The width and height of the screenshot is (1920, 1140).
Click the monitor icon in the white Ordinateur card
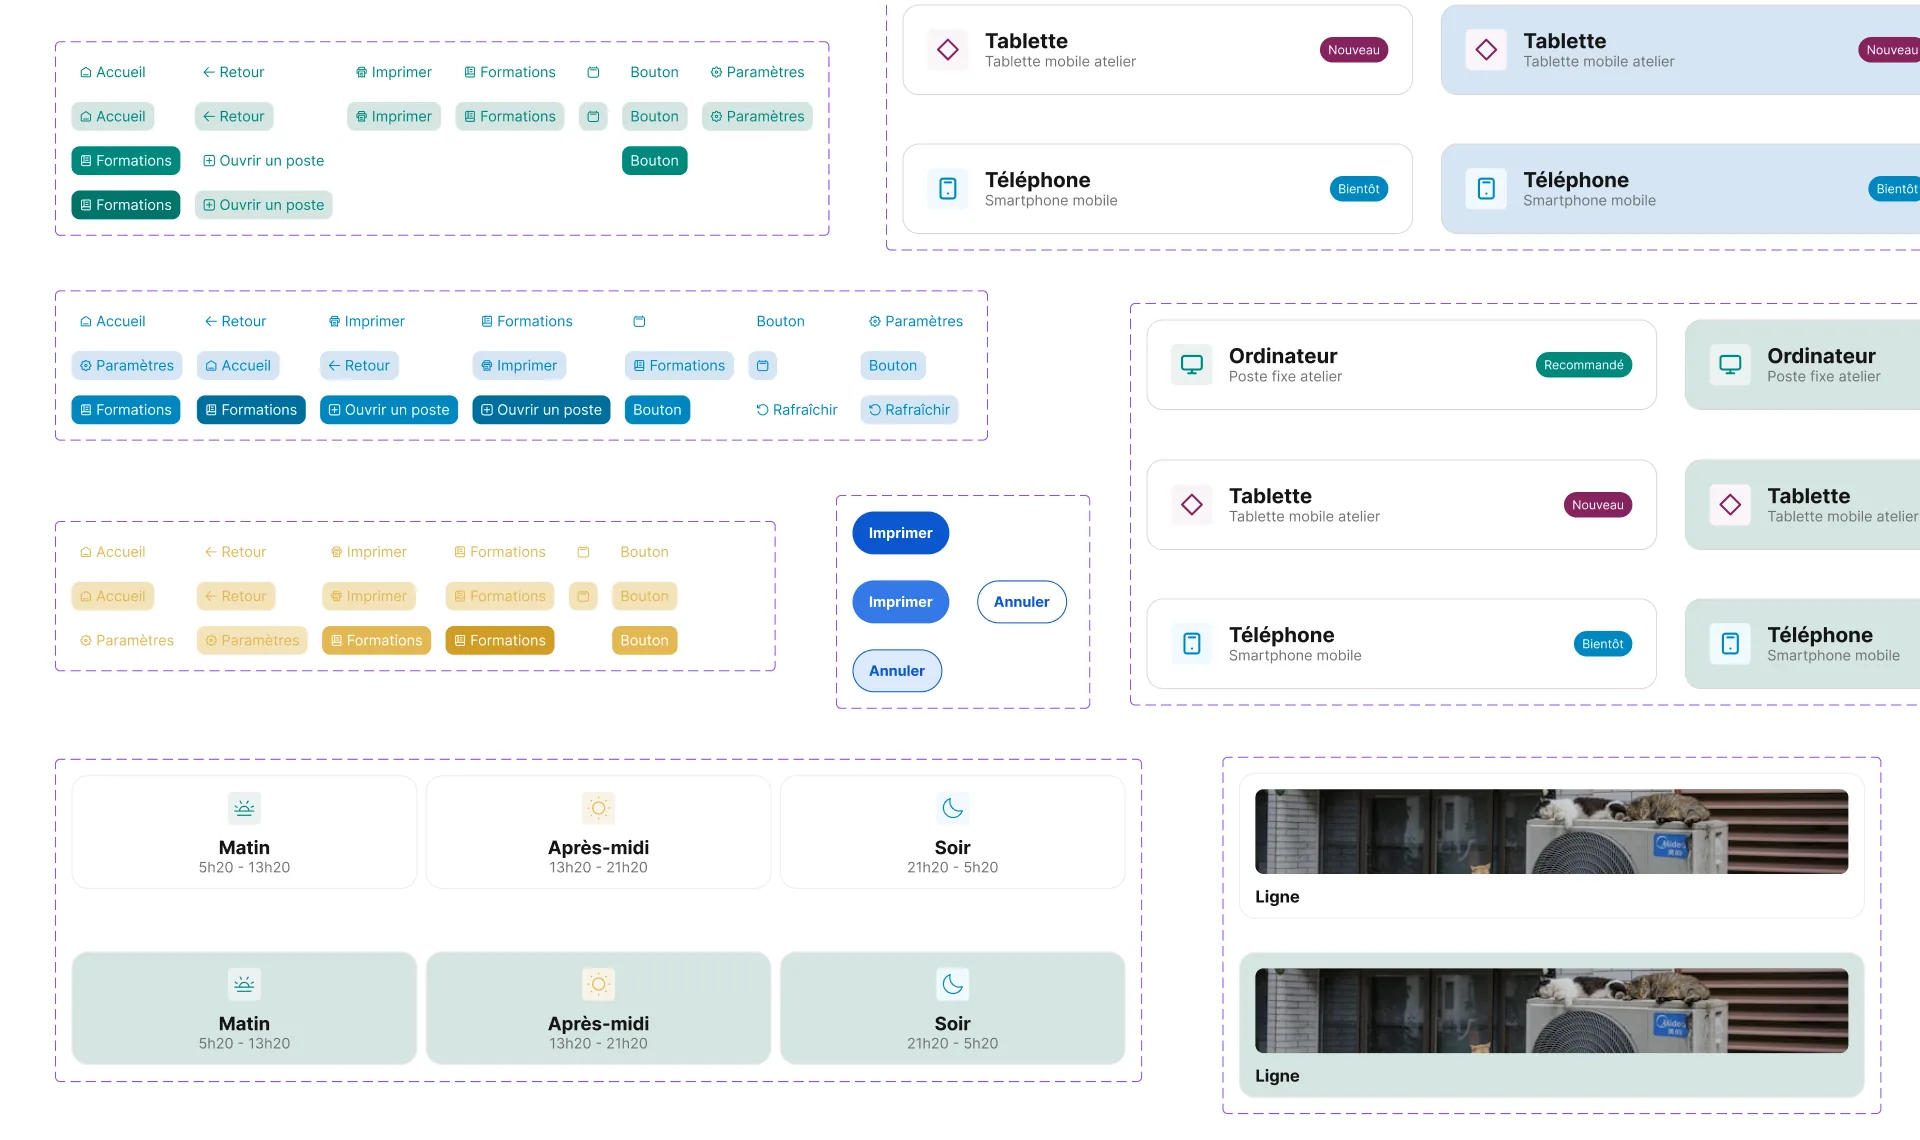[x=1192, y=365]
